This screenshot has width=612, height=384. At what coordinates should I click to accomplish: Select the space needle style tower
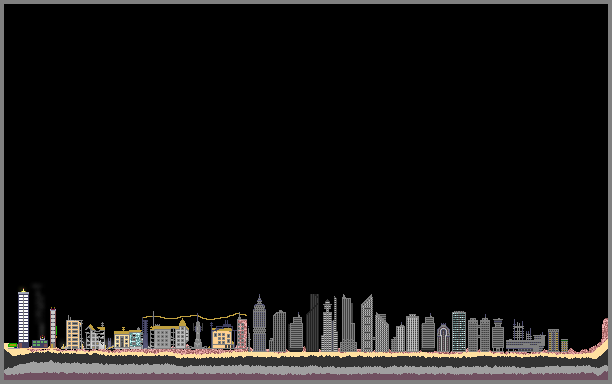[327, 325]
